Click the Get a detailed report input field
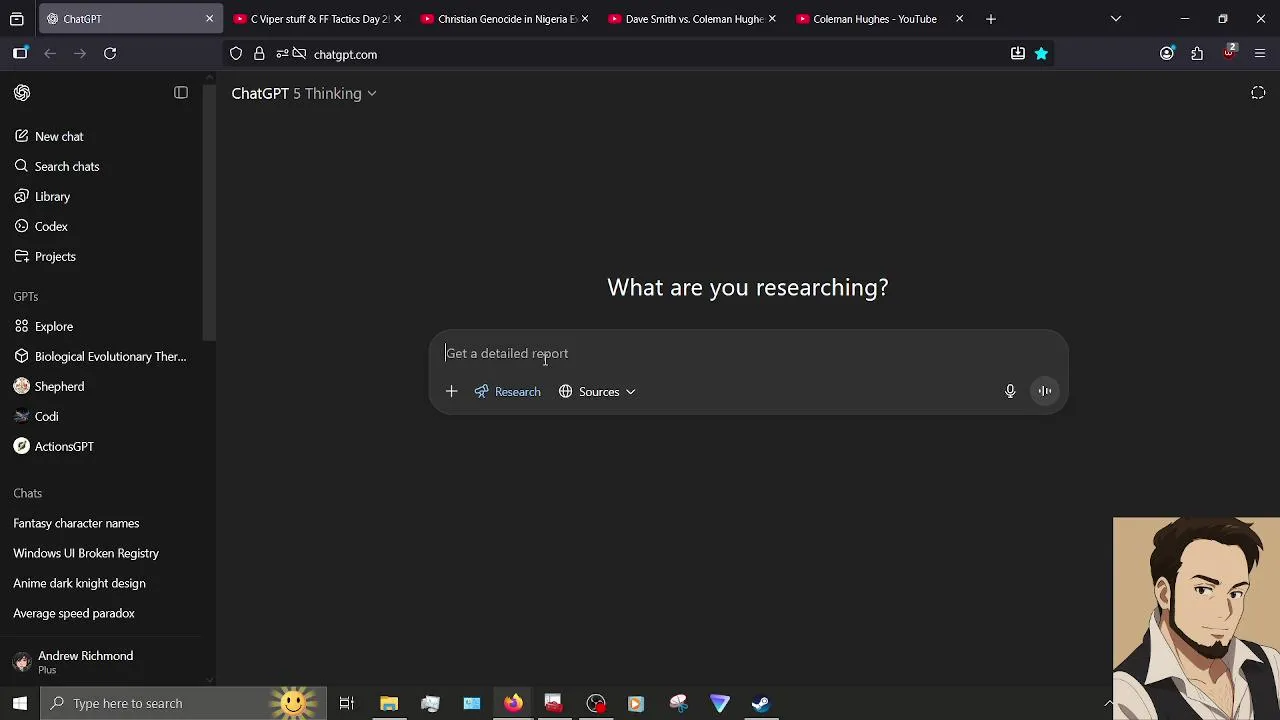This screenshot has width=1280, height=720. 748,354
